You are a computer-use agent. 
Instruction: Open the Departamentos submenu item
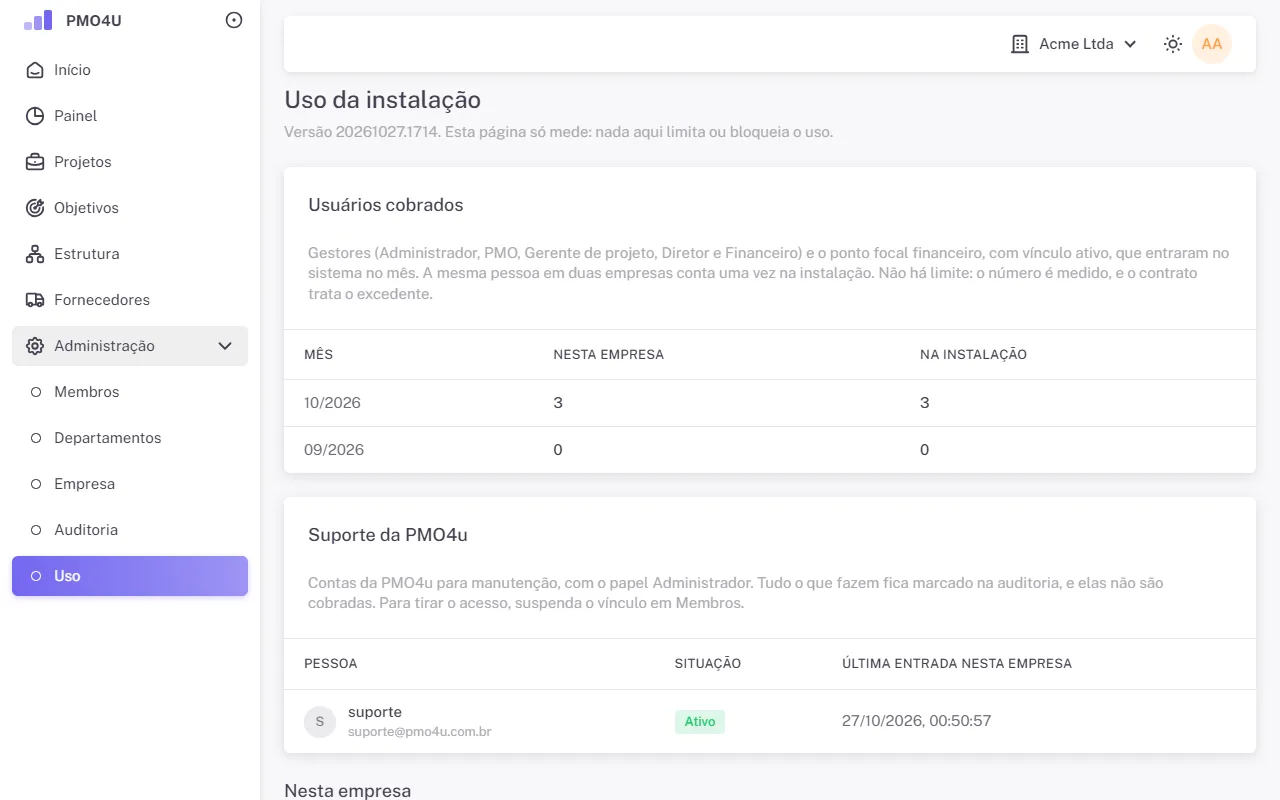pyautogui.click(x=130, y=438)
